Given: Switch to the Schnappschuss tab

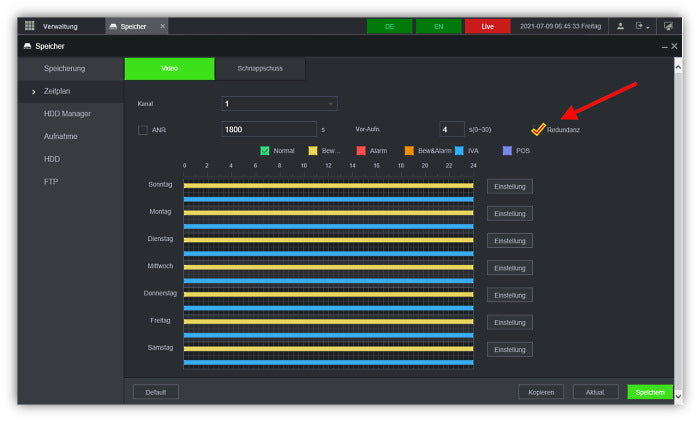Looking at the screenshot, I should pyautogui.click(x=260, y=69).
